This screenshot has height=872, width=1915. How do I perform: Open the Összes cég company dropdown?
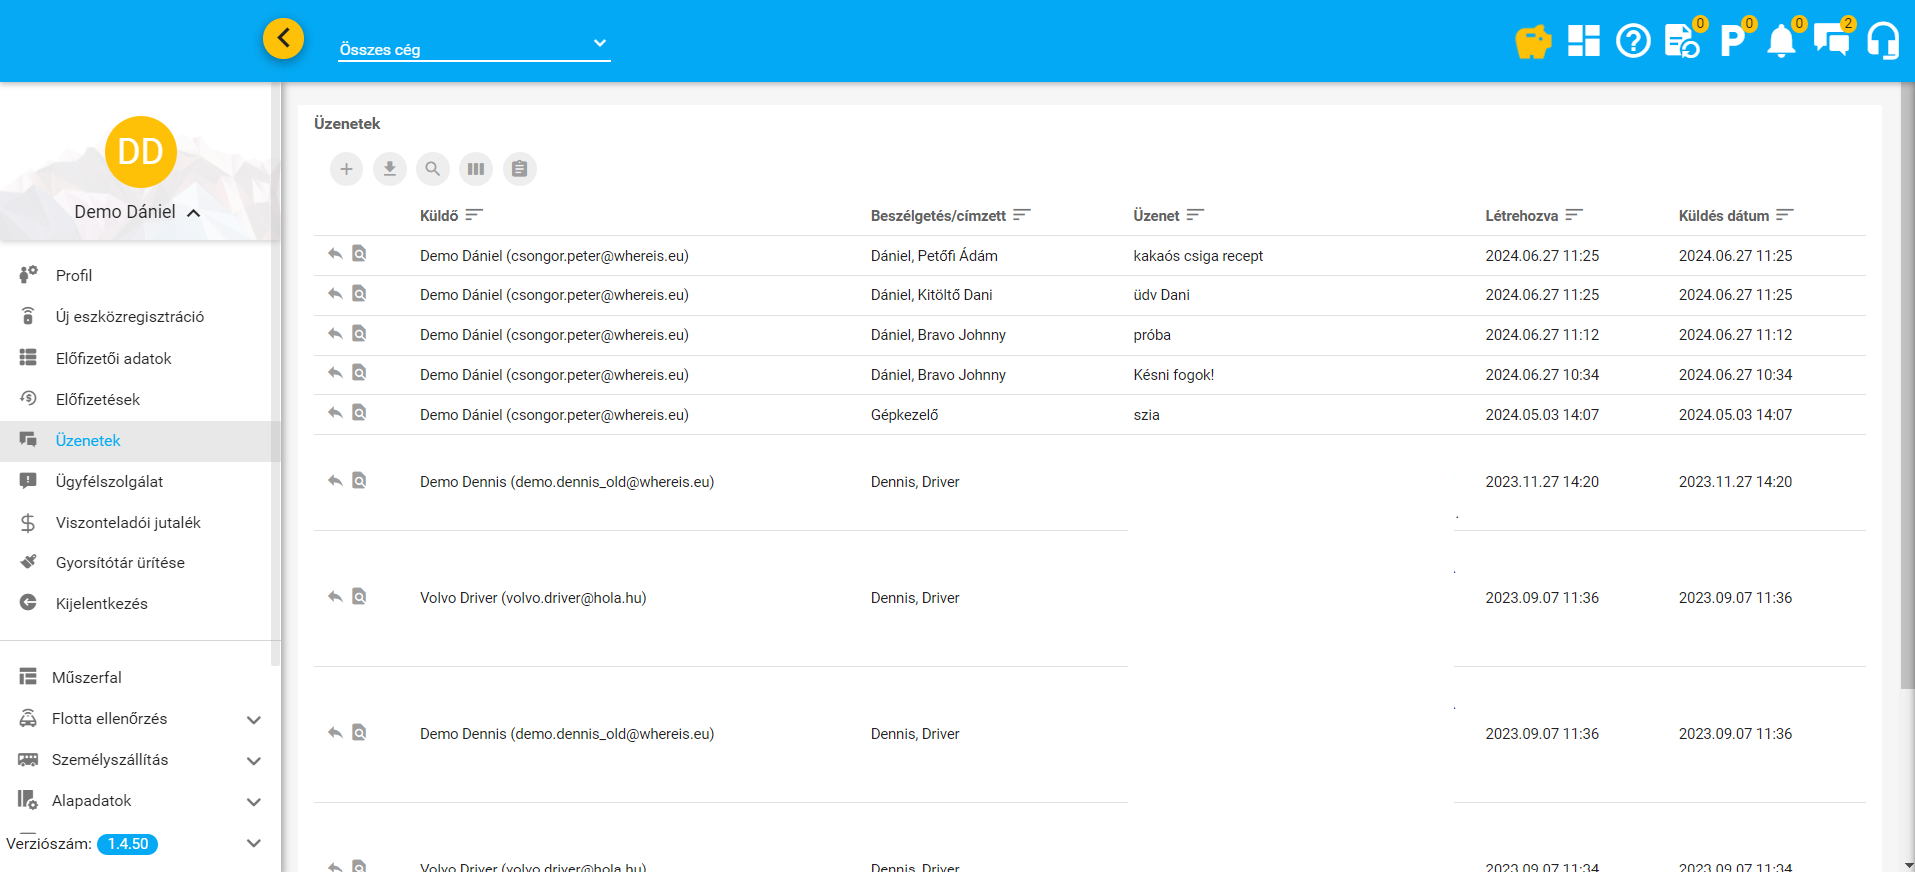(474, 45)
